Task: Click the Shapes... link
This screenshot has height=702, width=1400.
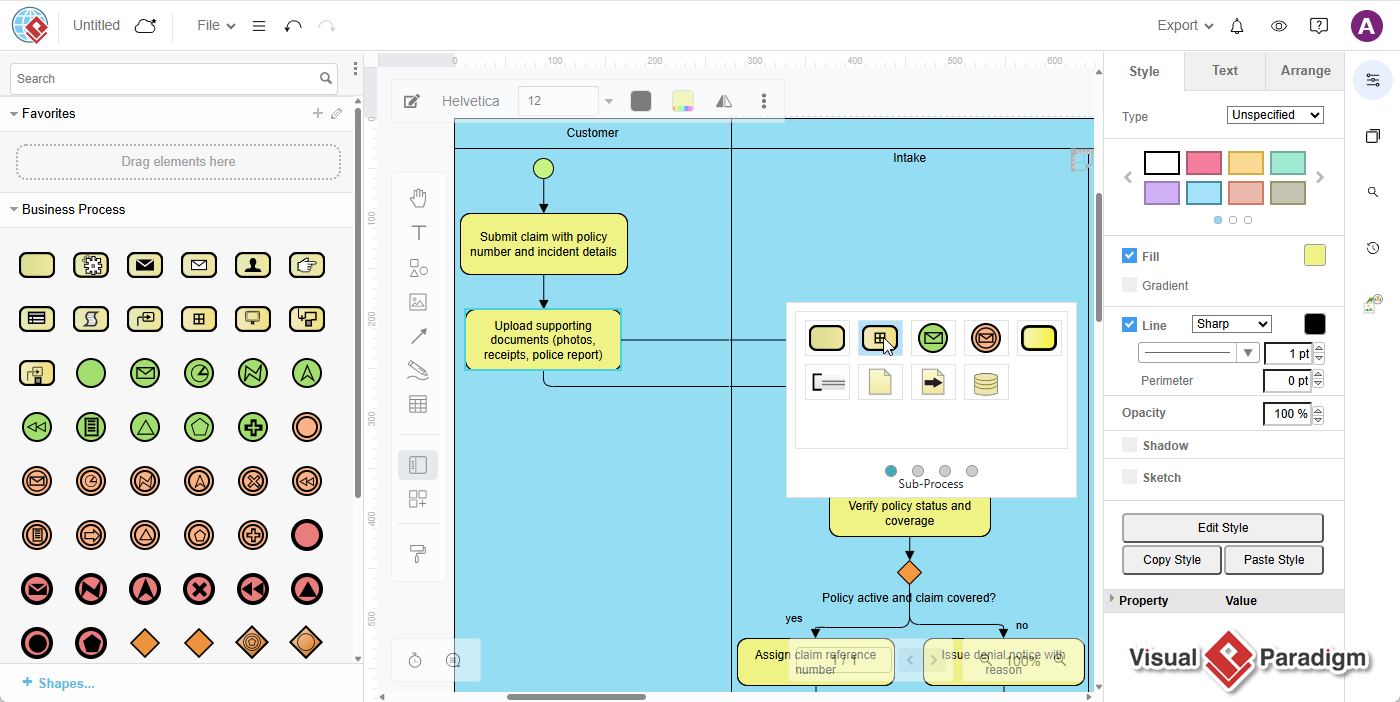Action: pos(58,683)
